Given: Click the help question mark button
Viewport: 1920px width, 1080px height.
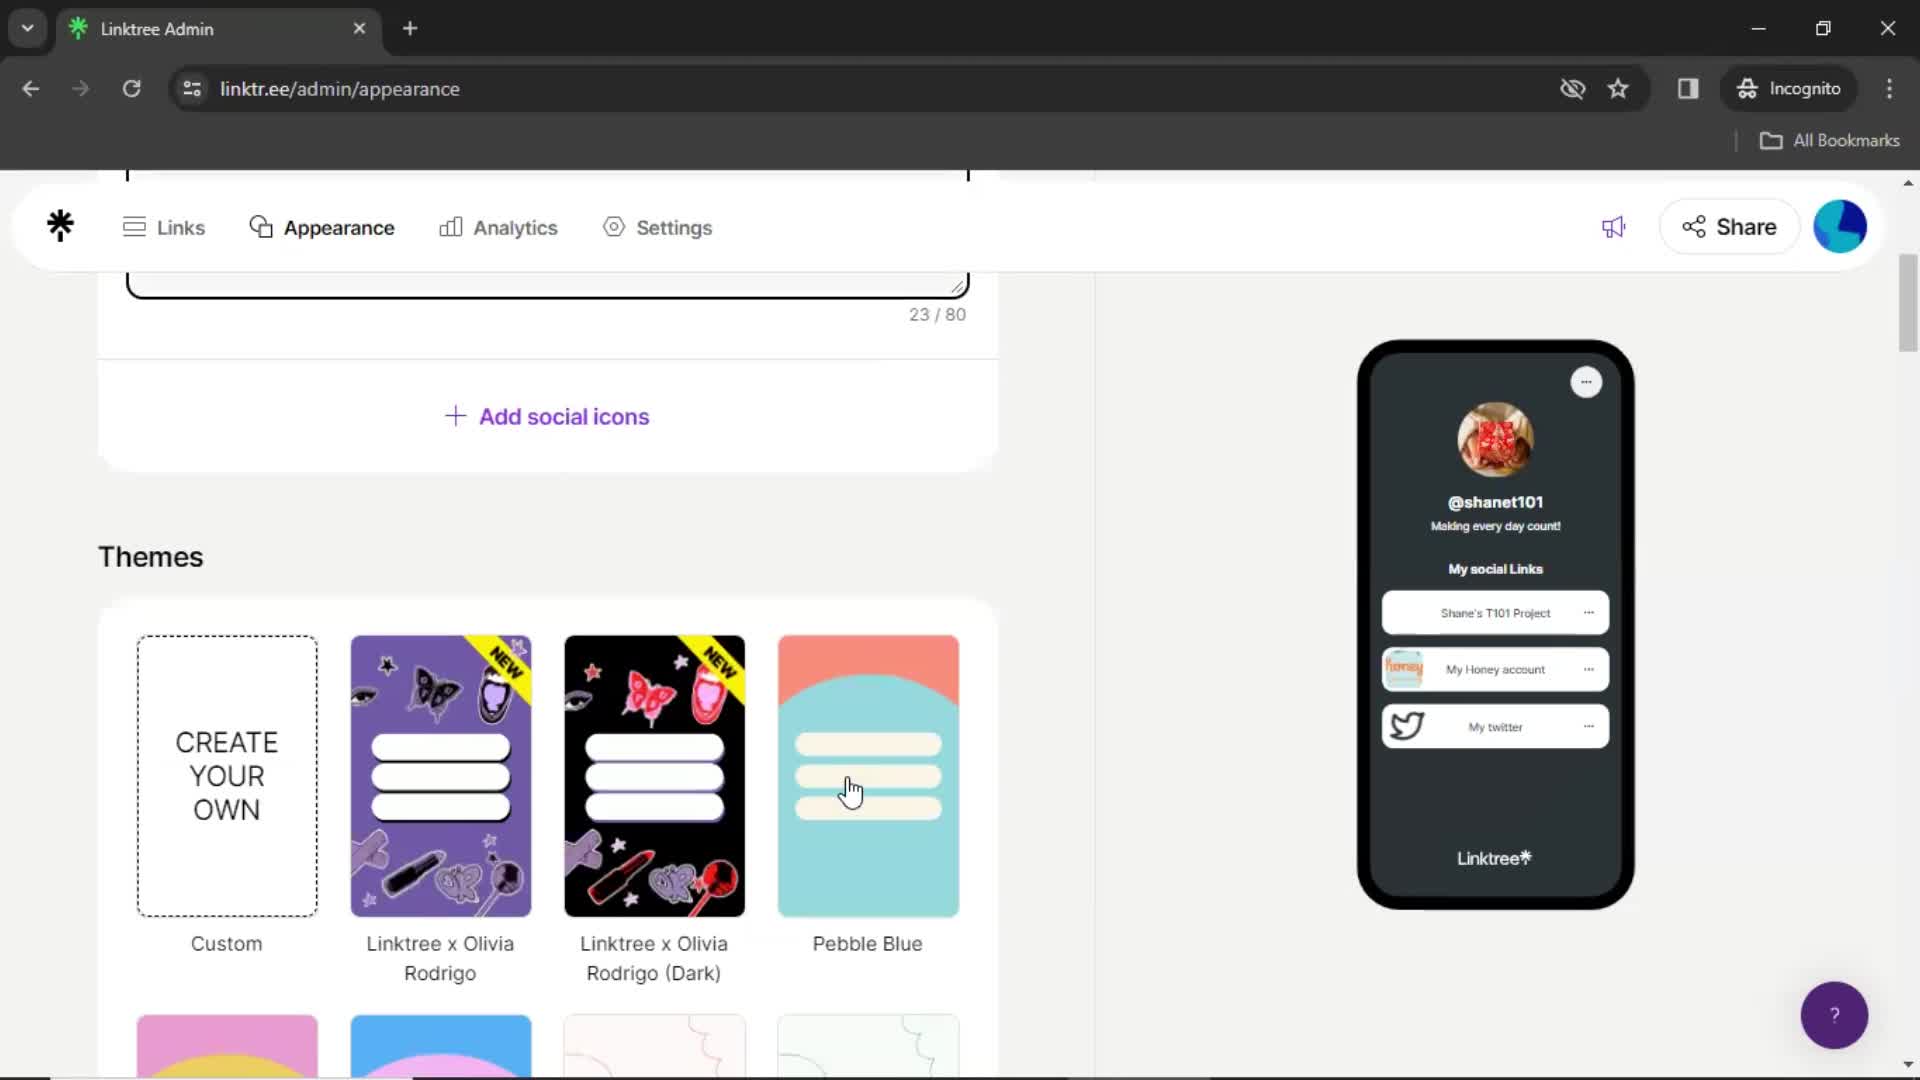Looking at the screenshot, I should [x=1834, y=1014].
